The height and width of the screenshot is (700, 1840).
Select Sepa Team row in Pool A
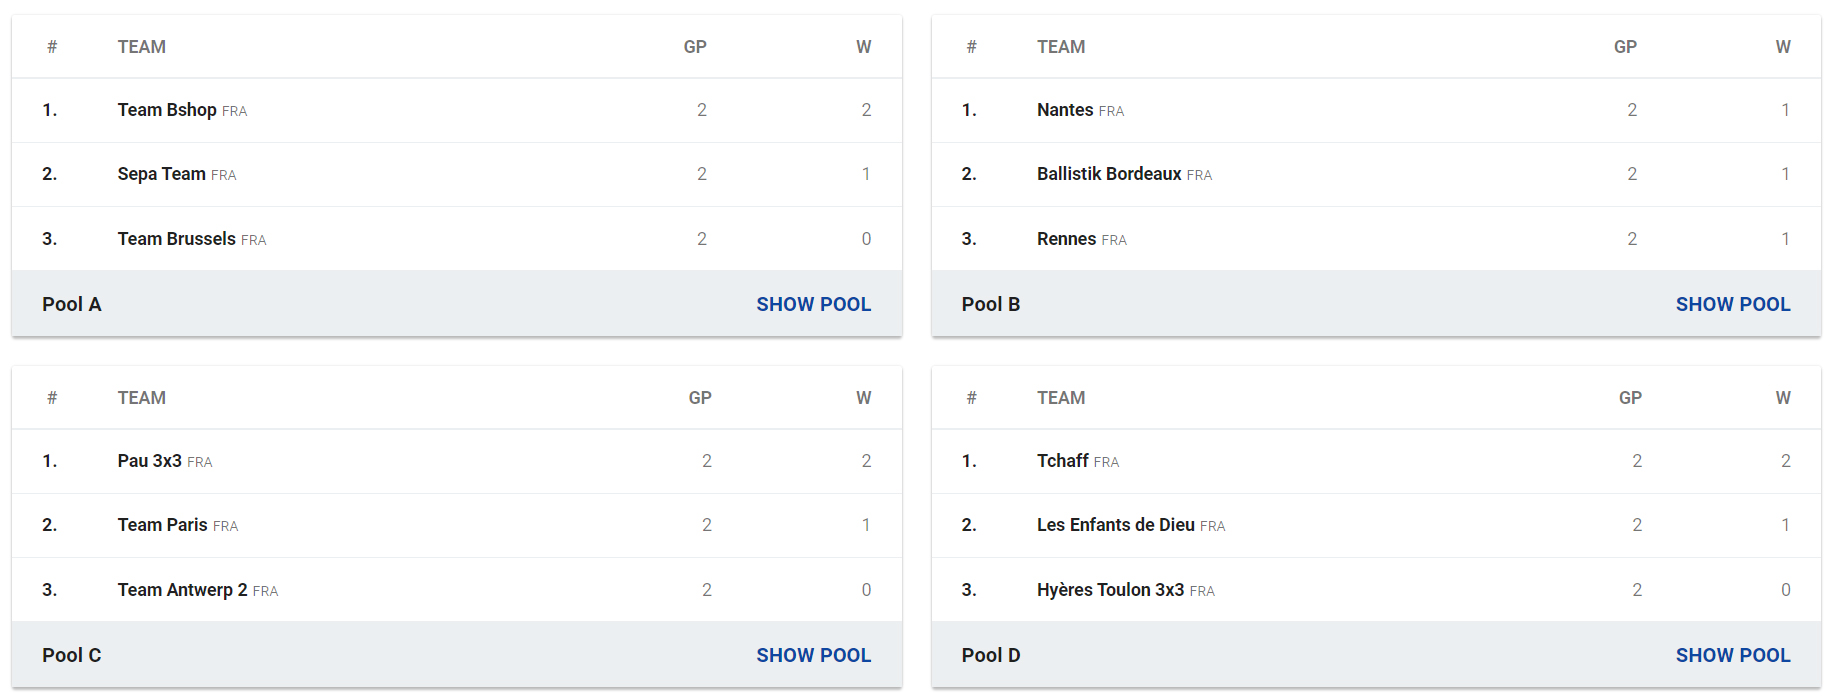457,174
